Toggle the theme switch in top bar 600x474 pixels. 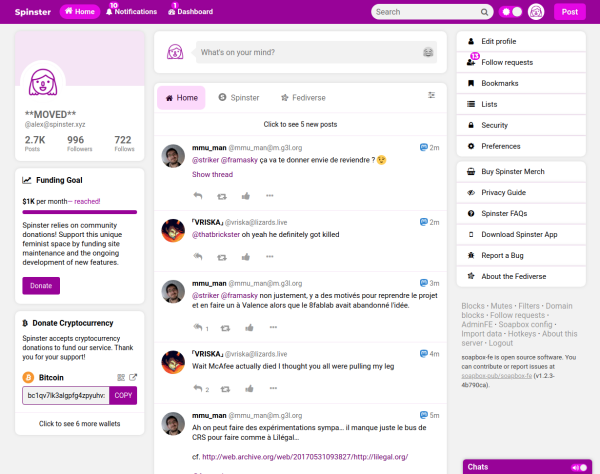pyautogui.click(x=511, y=12)
